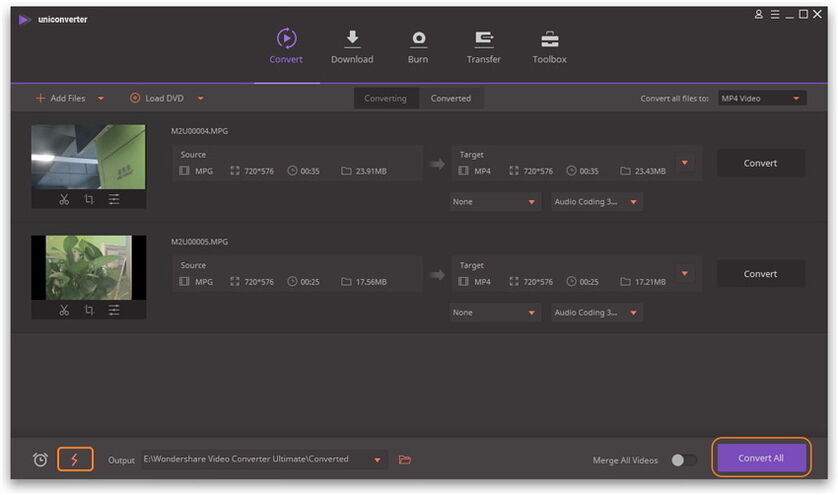838x495 pixels.
Task: Click the Convert All button
Action: pyautogui.click(x=761, y=458)
